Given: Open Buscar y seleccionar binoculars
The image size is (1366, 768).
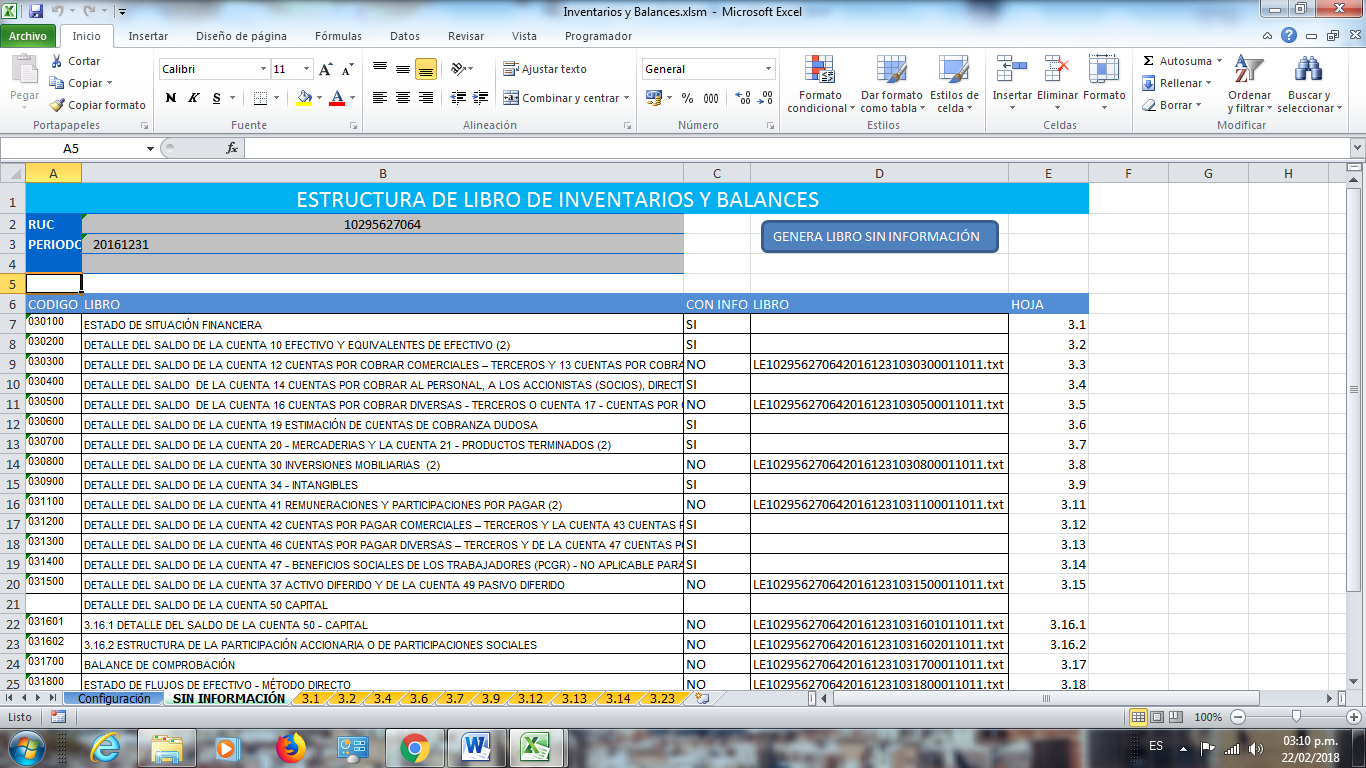Looking at the screenshot, I should coord(1308,70).
